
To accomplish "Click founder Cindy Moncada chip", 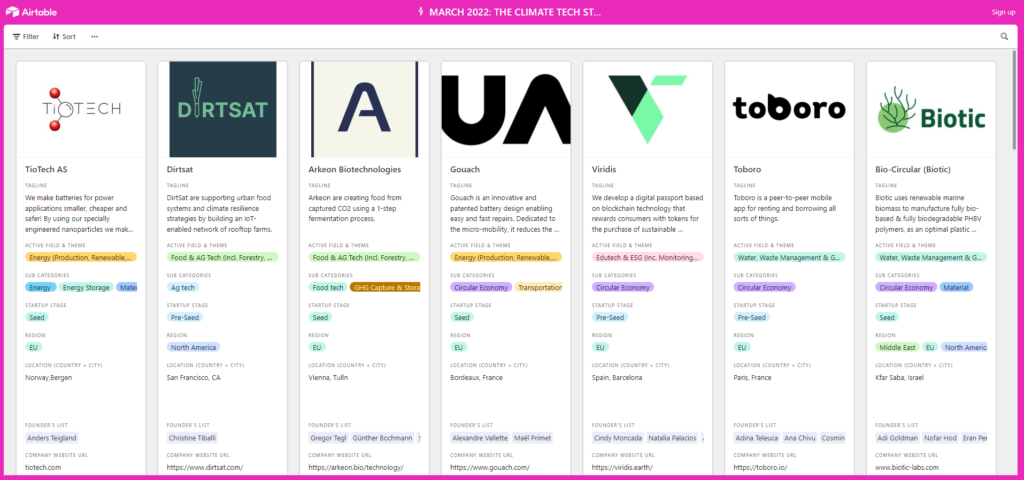I will coord(617,438).
